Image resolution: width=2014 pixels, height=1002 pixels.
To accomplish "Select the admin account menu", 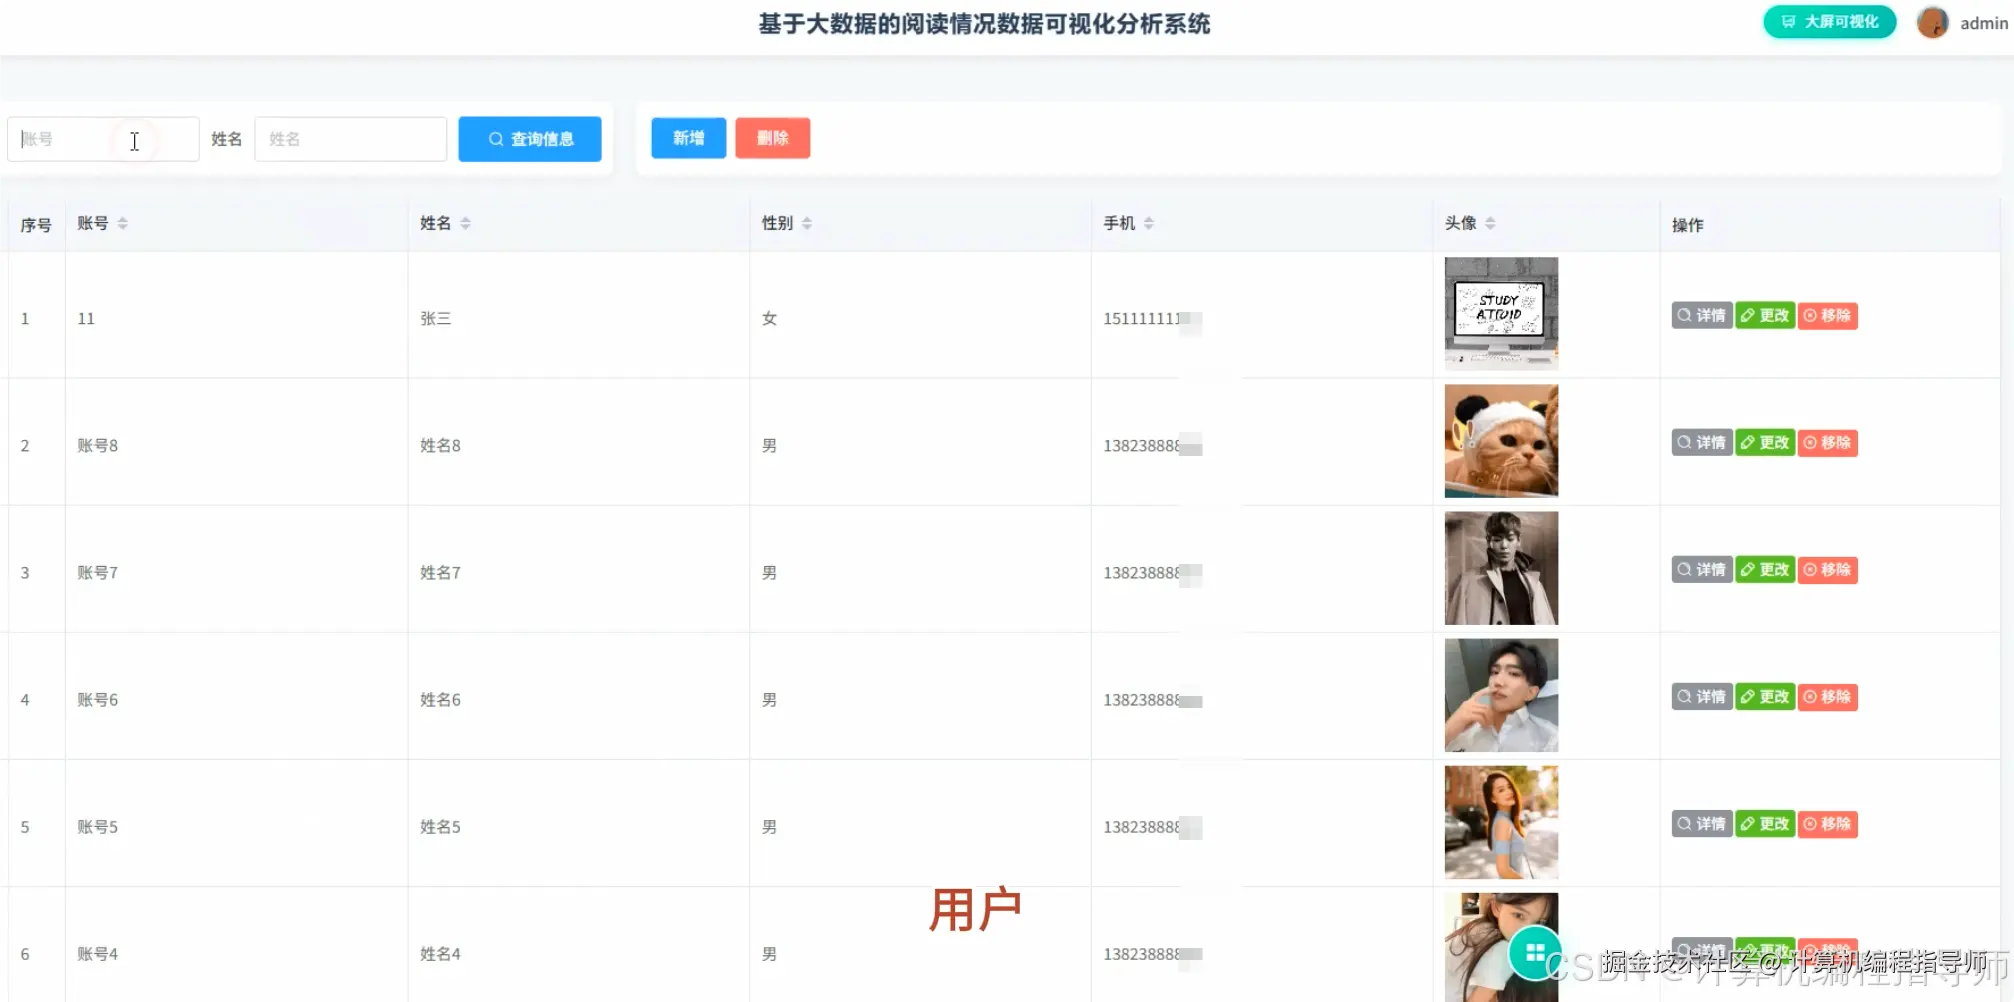I will pyautogui.click(x=1983, y=22).
